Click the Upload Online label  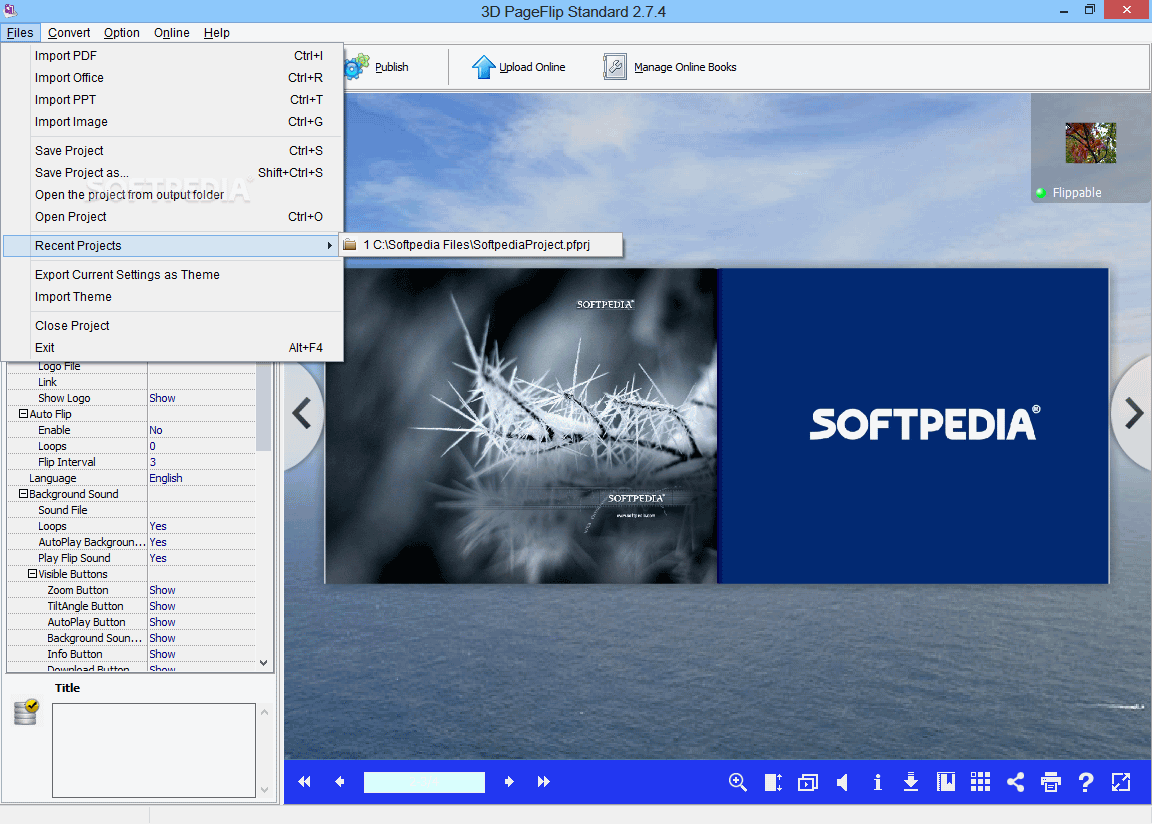532,67
